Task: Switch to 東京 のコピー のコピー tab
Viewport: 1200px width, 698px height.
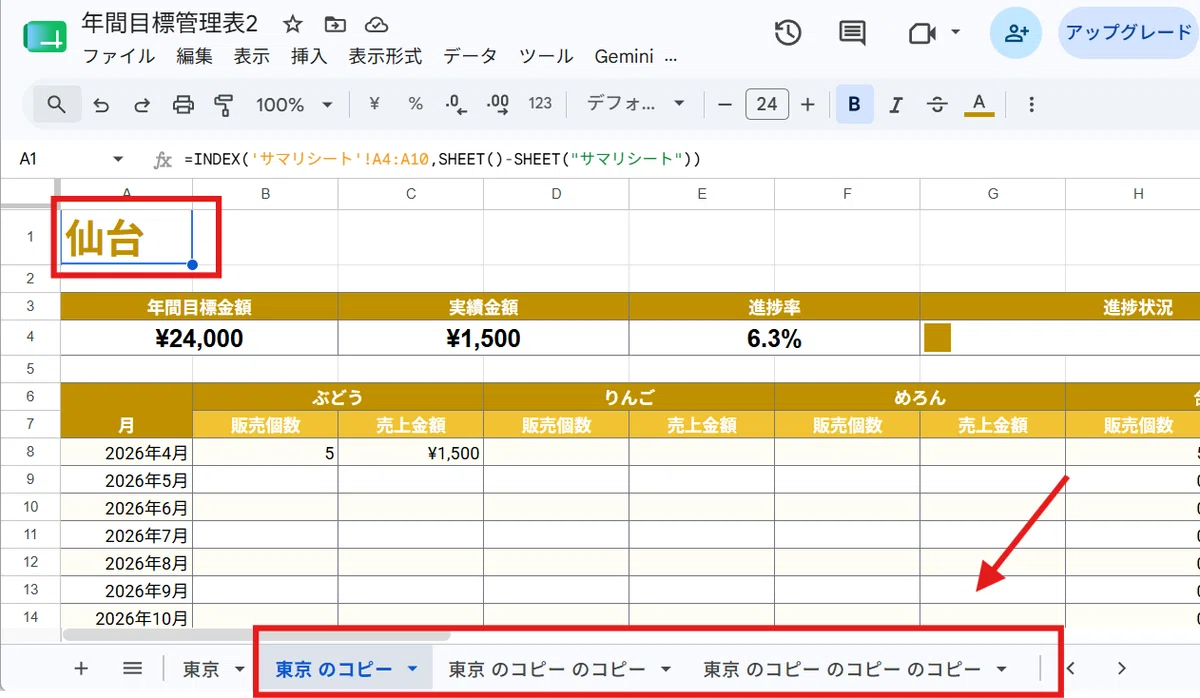Action: [546, 669]
